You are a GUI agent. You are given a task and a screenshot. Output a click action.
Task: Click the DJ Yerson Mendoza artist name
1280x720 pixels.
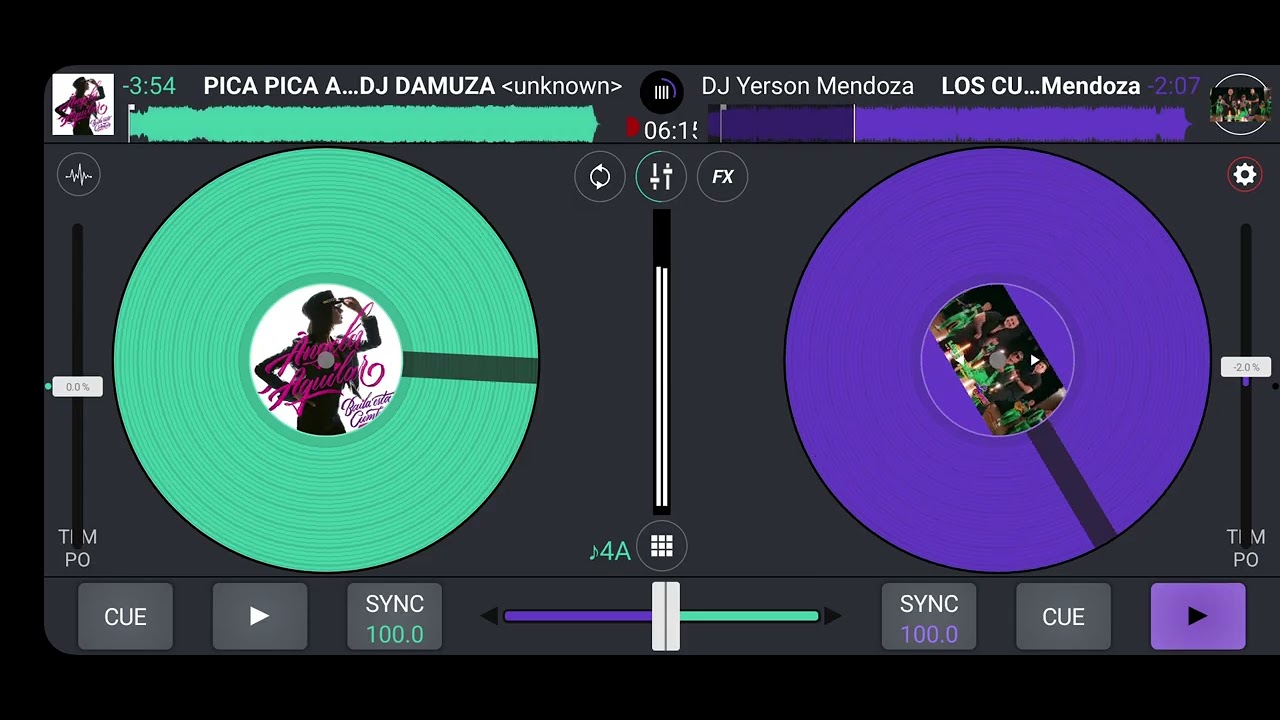click(x=807, y=86)
